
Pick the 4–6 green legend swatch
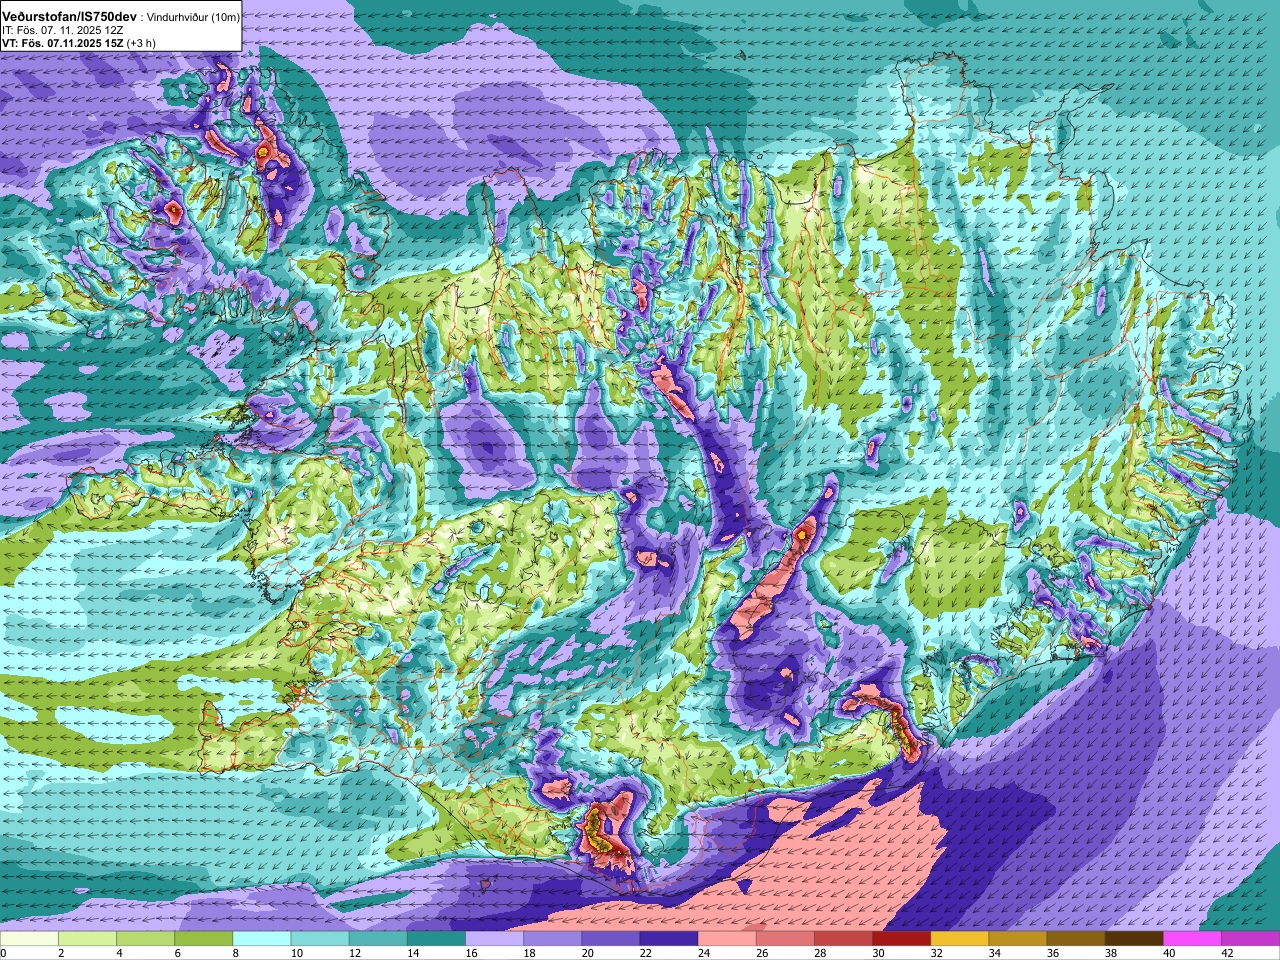[146, 939]
